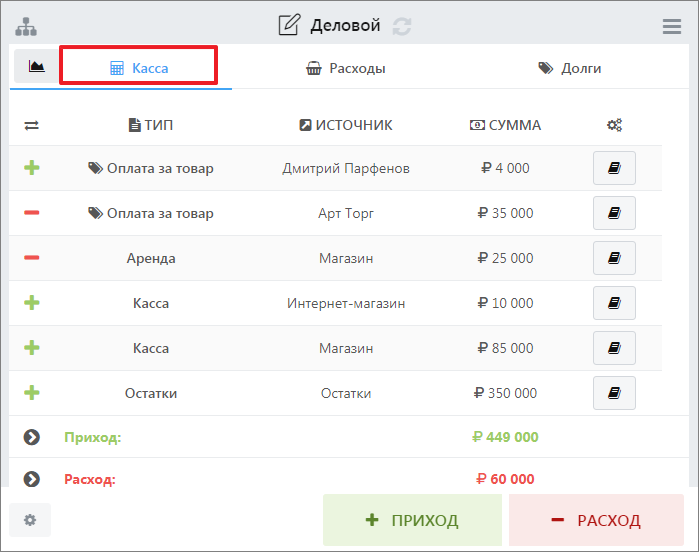The image size is (699, 552).
Task: Toggle the minus sign on Аренда row
Action: (31, 258)
